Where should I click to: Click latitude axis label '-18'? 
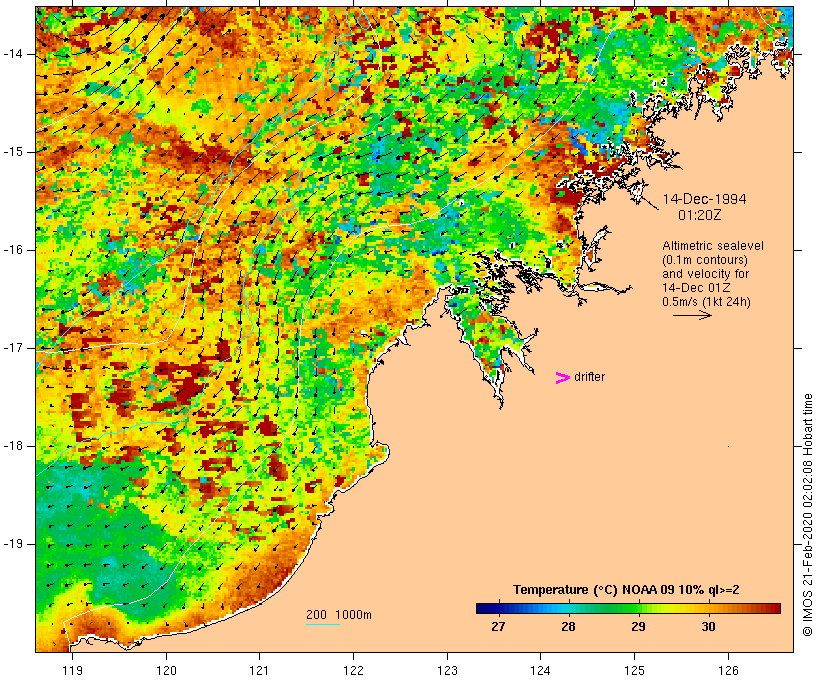(x=12, y=446)
